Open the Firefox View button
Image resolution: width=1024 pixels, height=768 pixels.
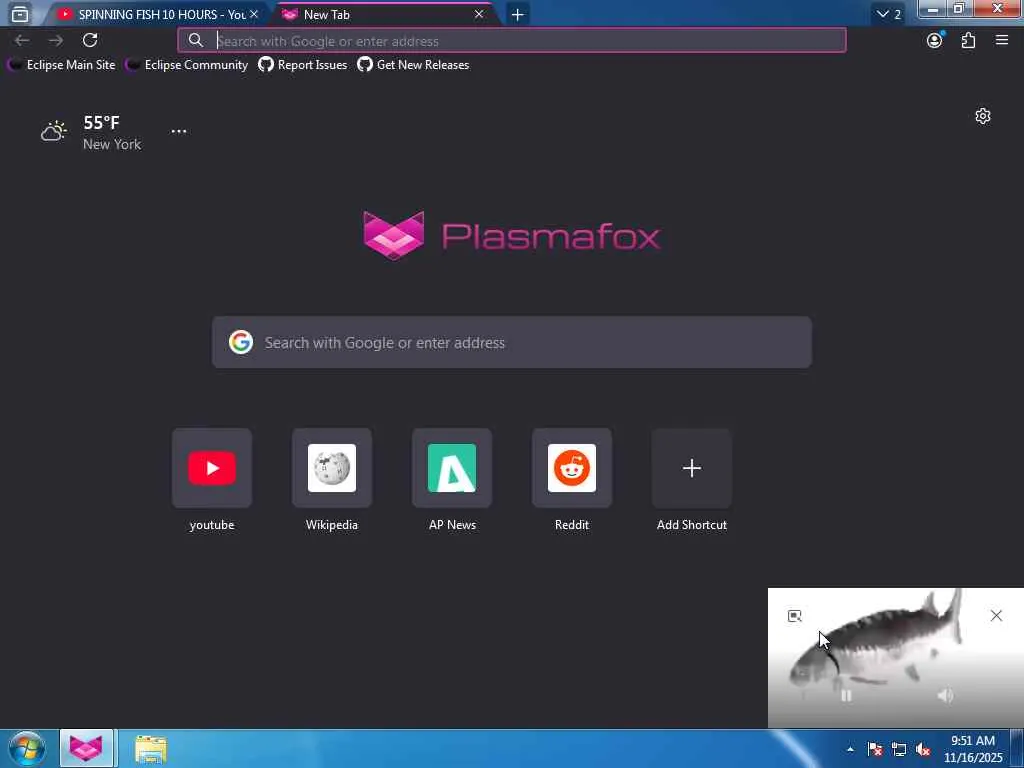tap(20, 14)
